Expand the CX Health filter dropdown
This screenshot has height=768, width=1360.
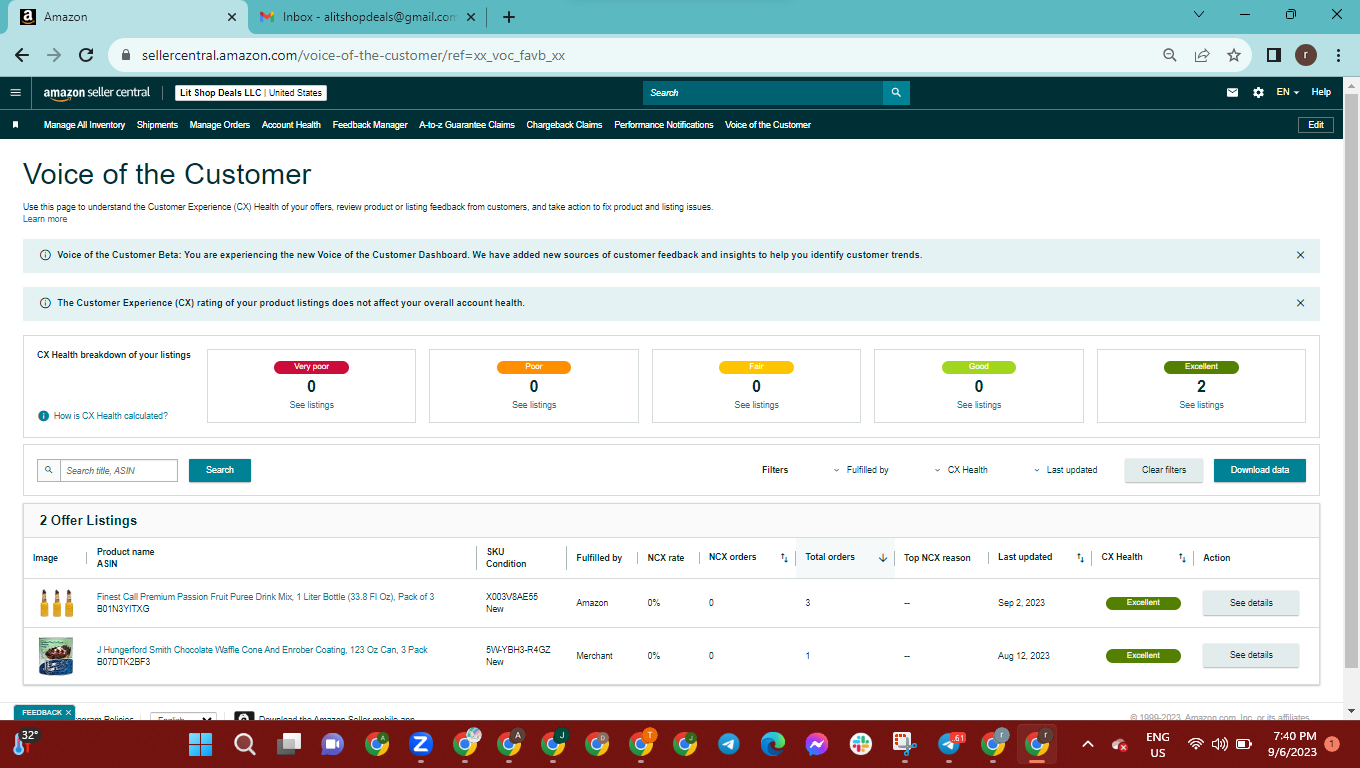point(961,470)
